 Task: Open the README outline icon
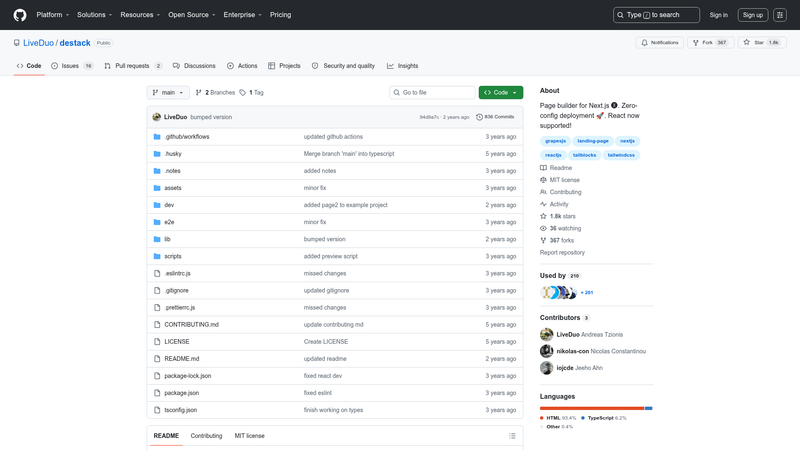click(x=512, y=436)
